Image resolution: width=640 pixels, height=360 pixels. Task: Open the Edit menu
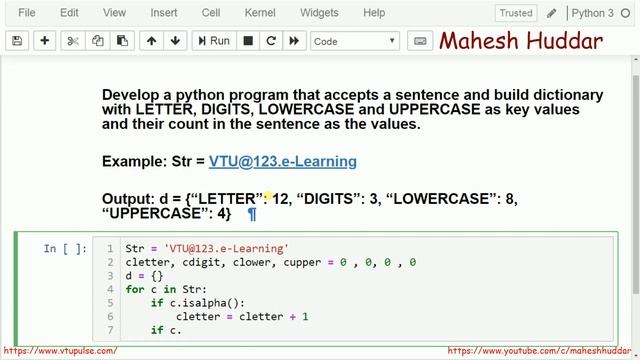point(69,13)
